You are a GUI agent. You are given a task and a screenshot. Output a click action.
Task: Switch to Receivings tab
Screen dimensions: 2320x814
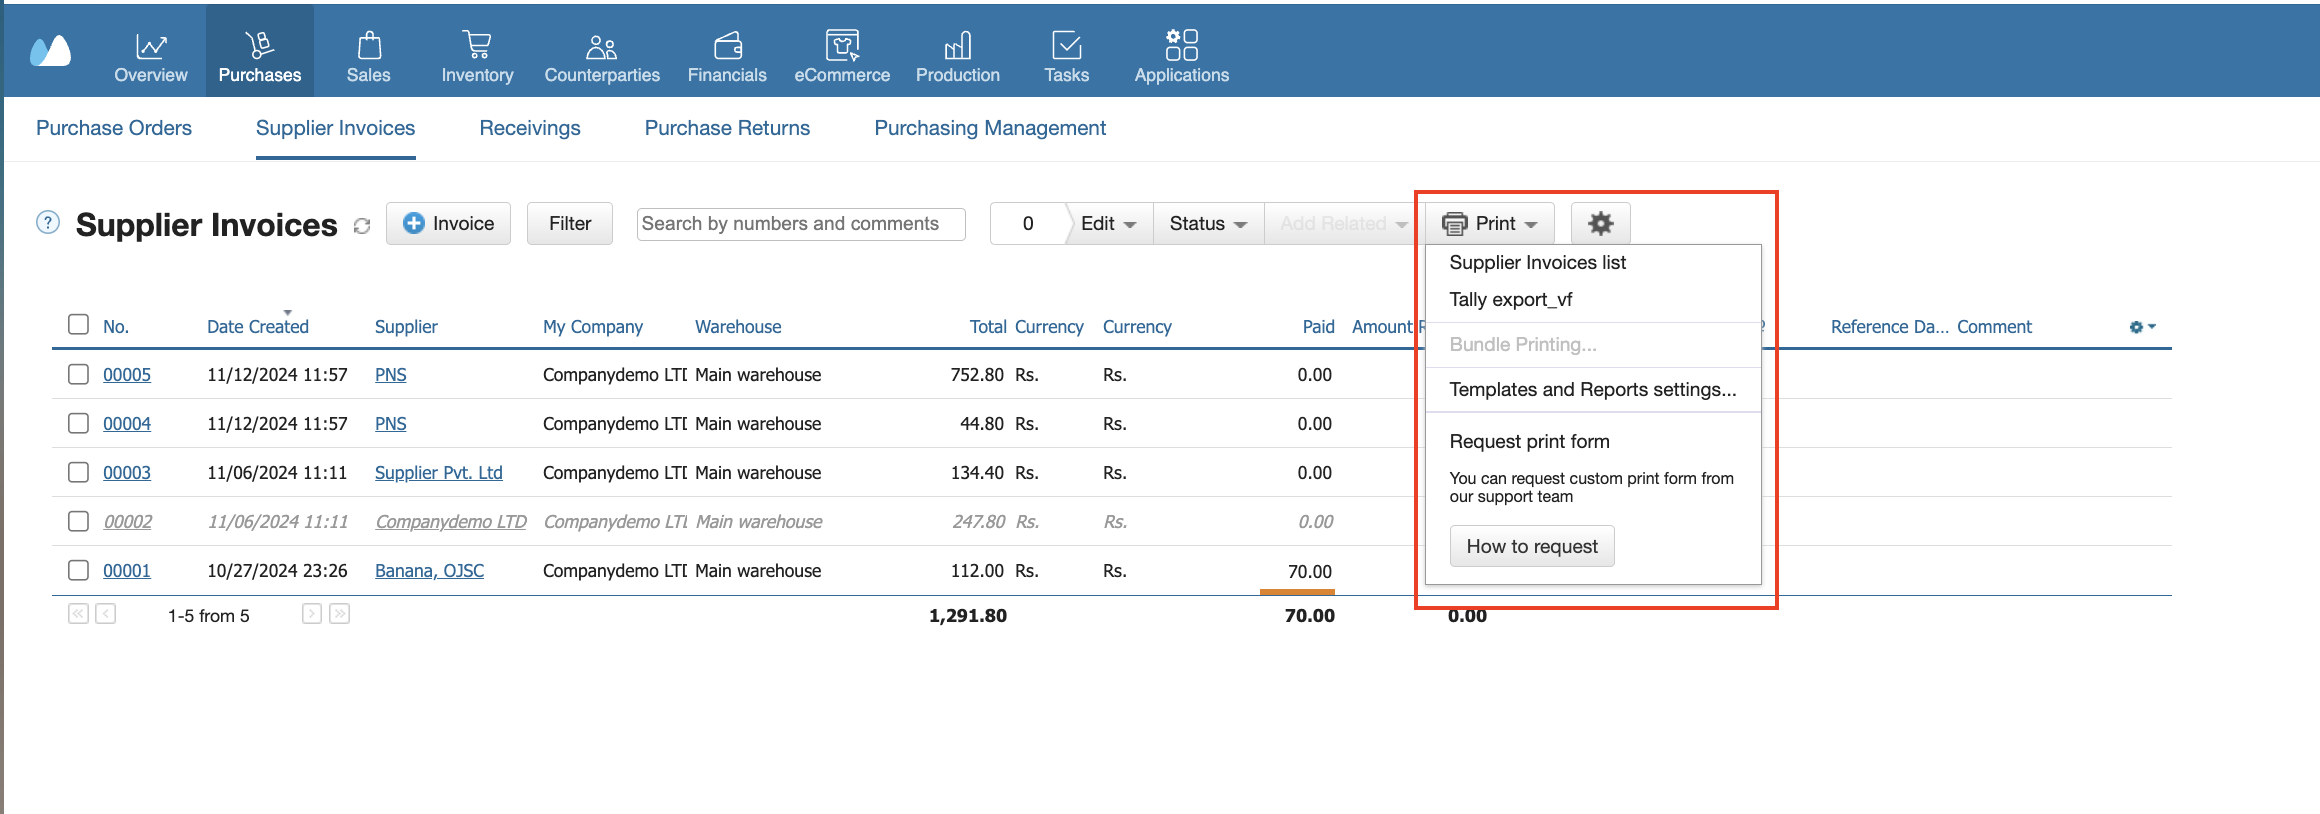tap(530, 128)
